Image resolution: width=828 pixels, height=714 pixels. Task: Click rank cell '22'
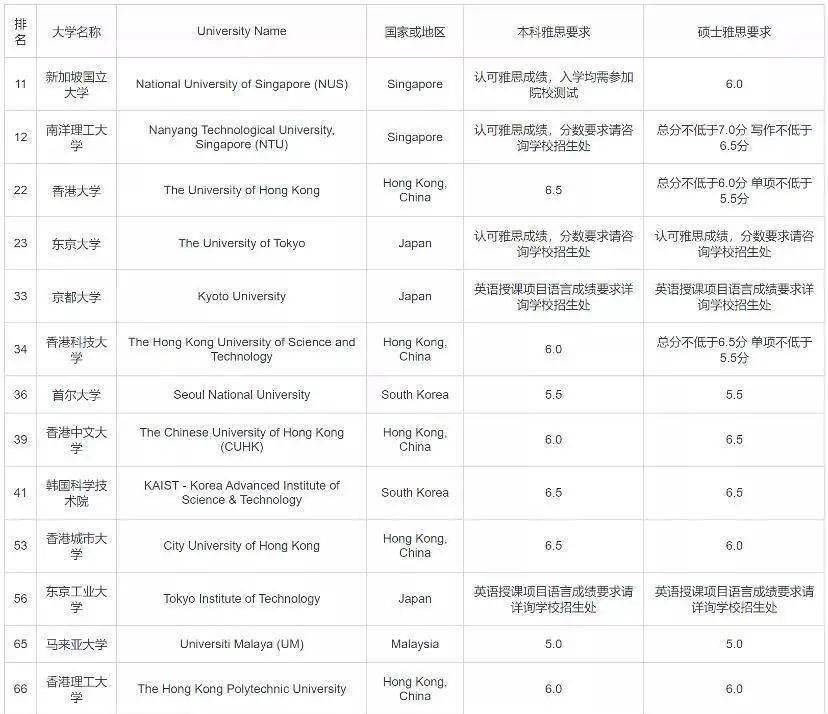20,190
